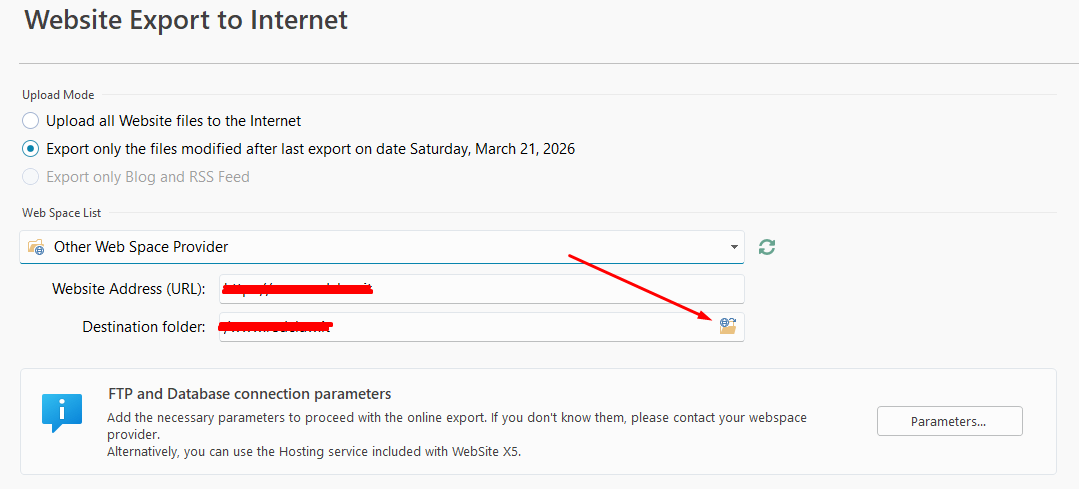The image size is (1079, 489).
Task: Click the 'Add the necessary parameters' description text
Action: (x=457, y=417)
